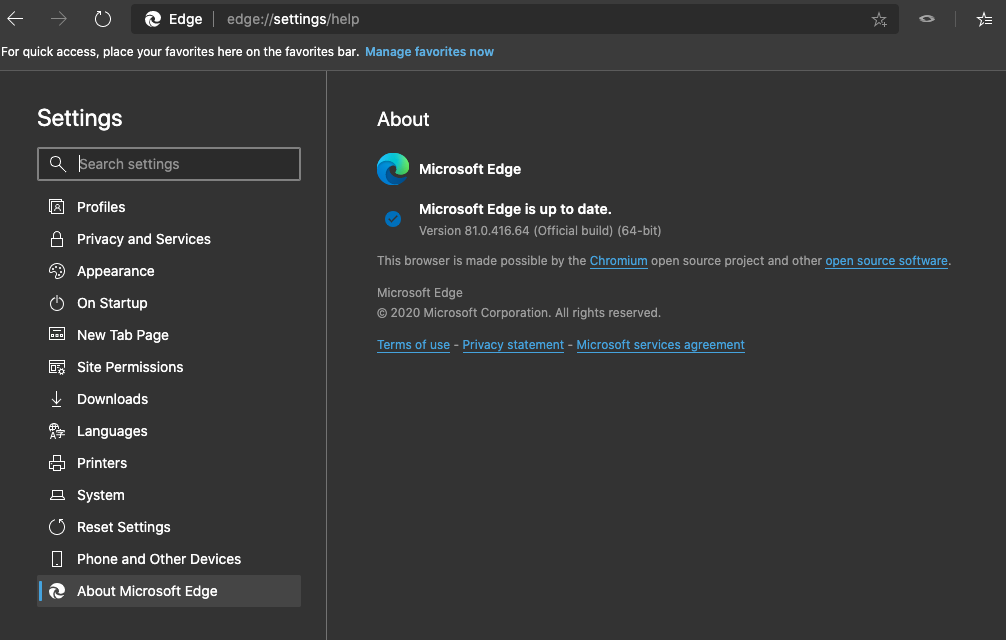Click Manage favorites now link
The height and width of the screenshot is (640, 1006).
coord(429,52)
